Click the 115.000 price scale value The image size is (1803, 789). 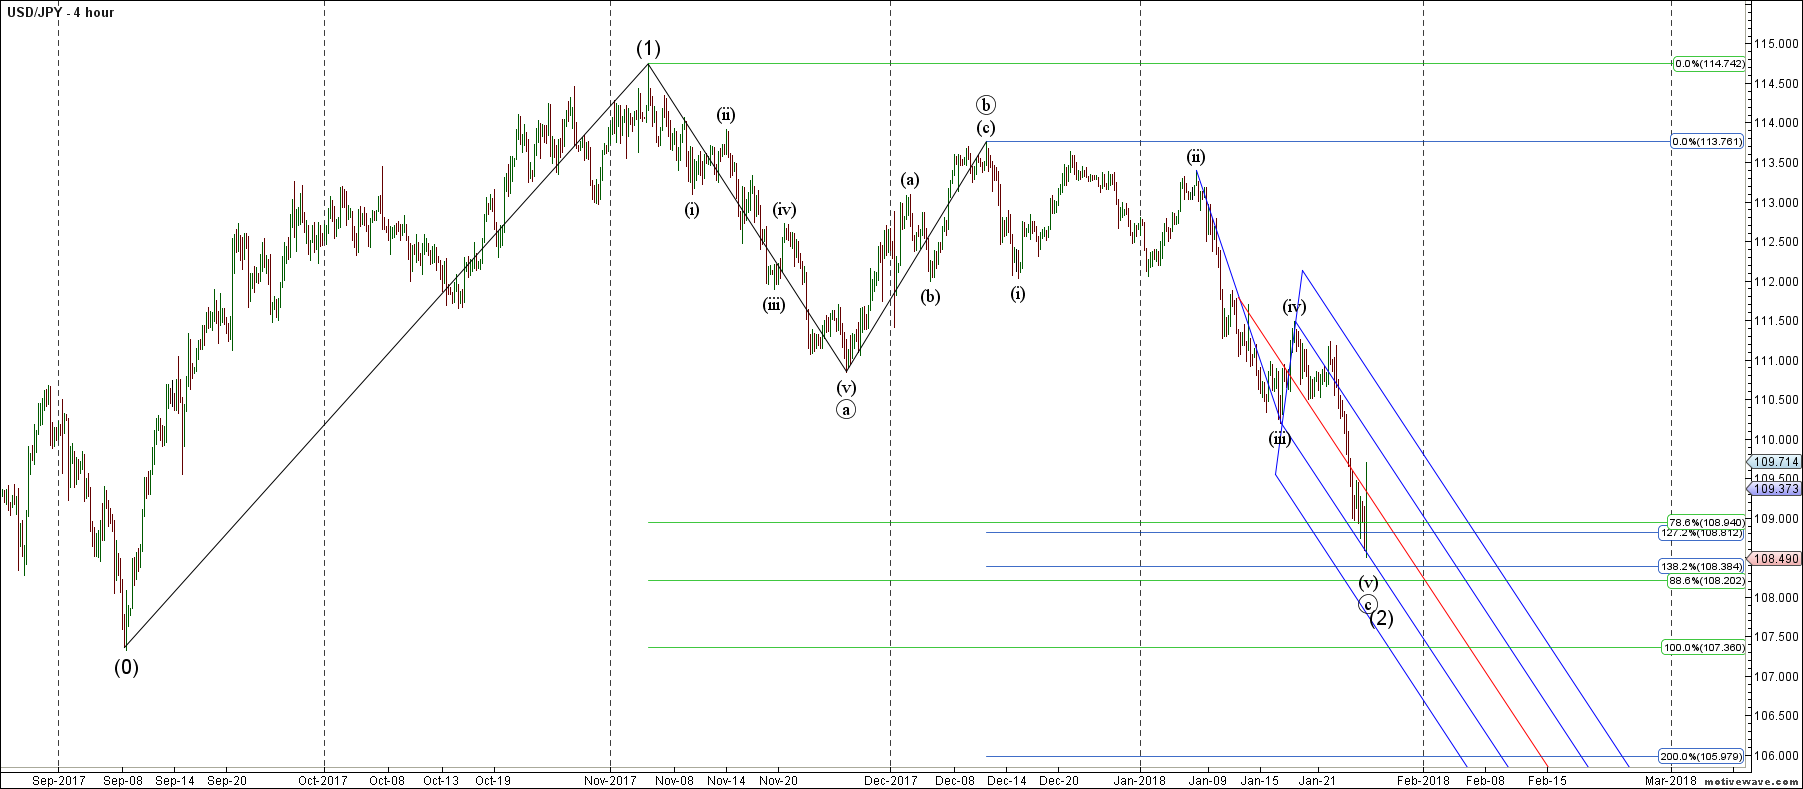click(1776, 44)
